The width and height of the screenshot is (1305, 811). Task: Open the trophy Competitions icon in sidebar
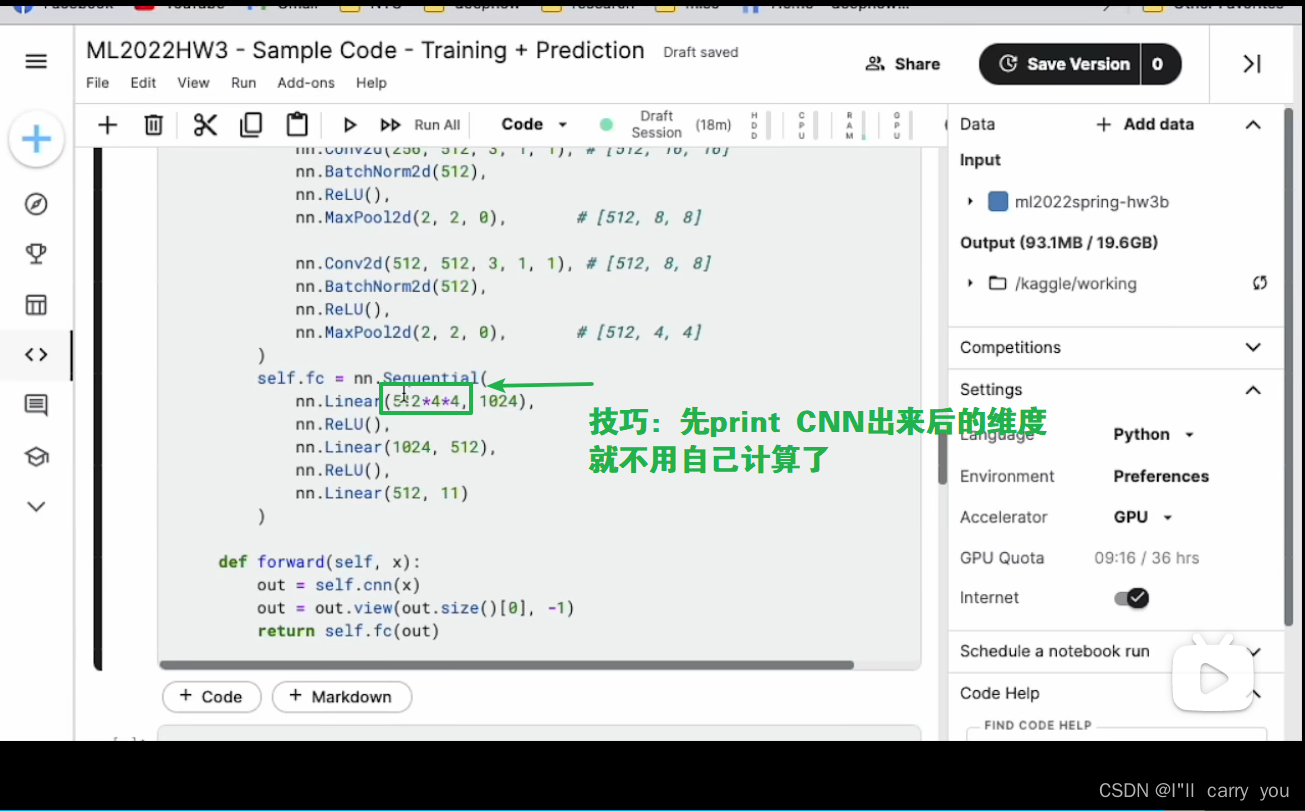click(36, 254)
